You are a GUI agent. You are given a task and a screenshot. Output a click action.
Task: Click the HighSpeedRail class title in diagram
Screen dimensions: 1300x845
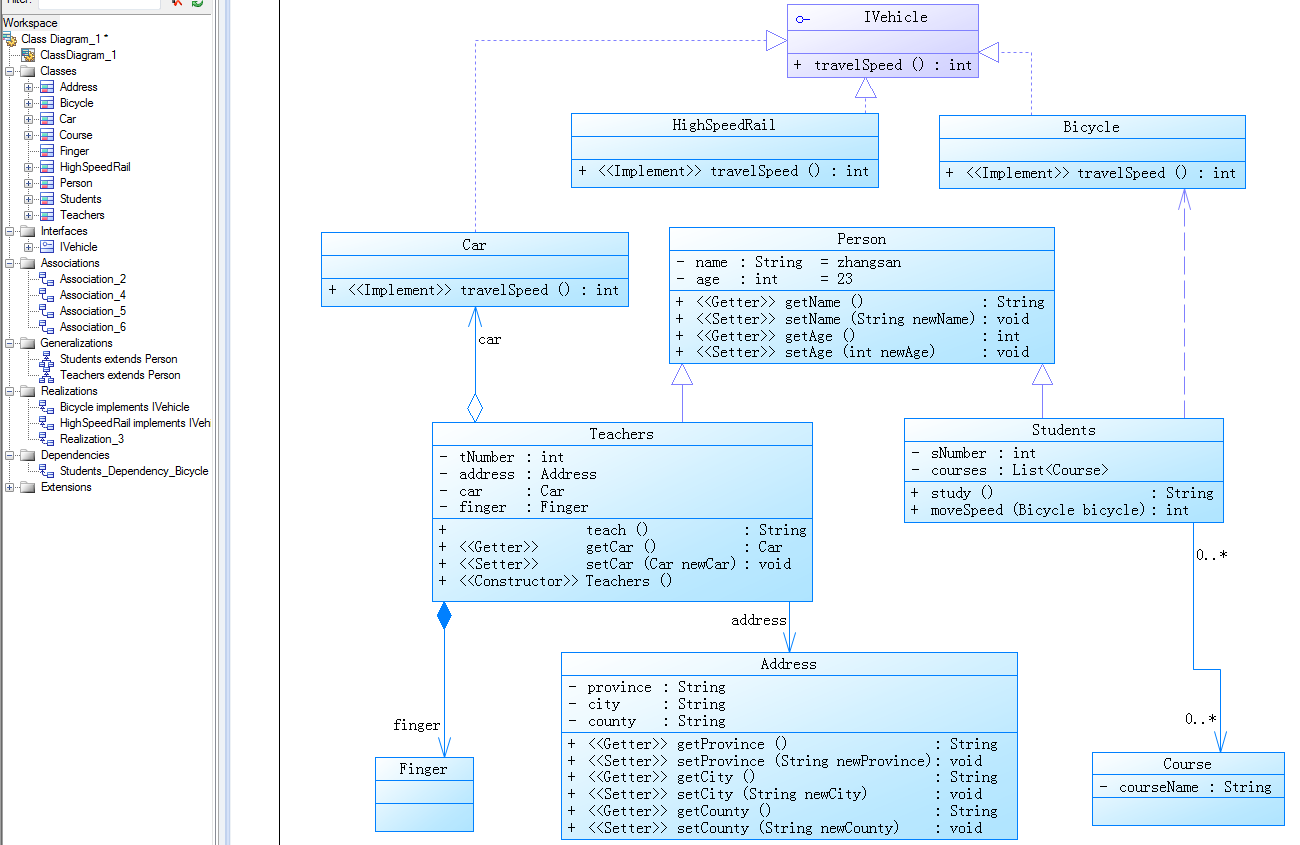coord(724,125)
